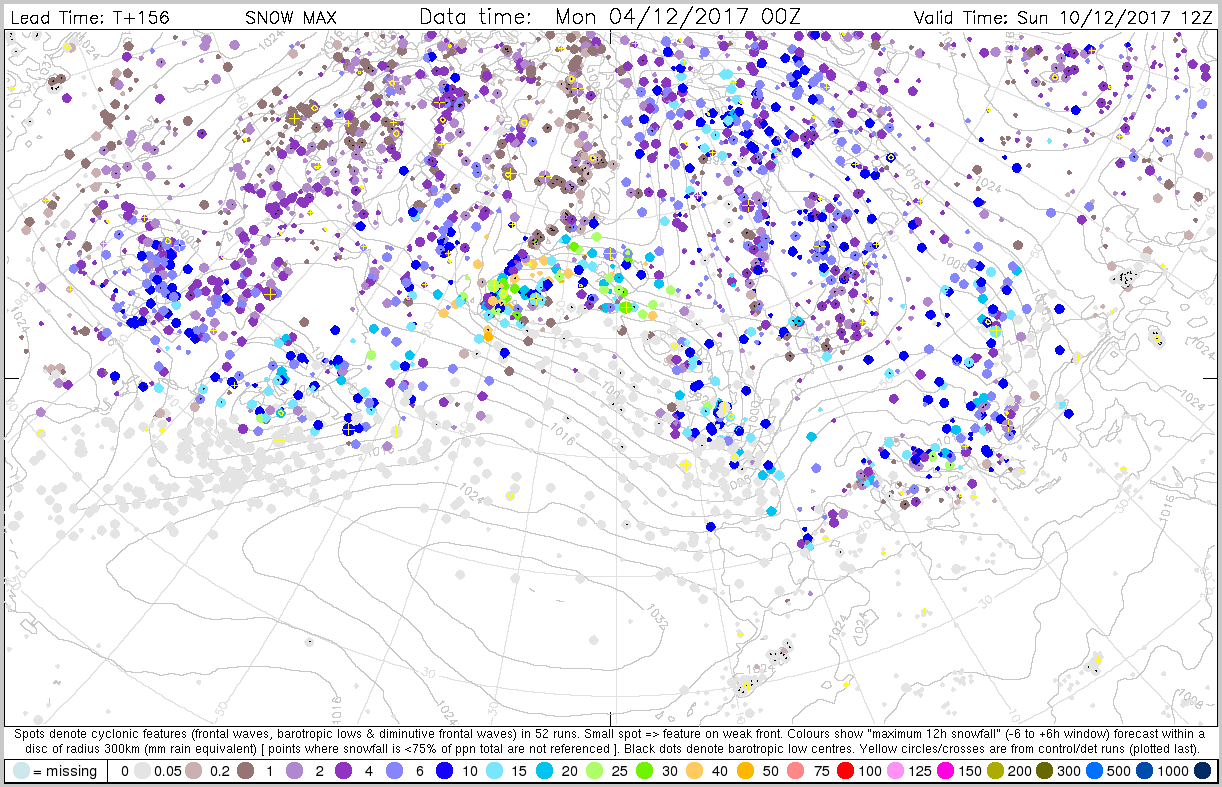Click the '0.05' legend value
1222x787 pixels.
pyautogui.click(x=168, y=771)
